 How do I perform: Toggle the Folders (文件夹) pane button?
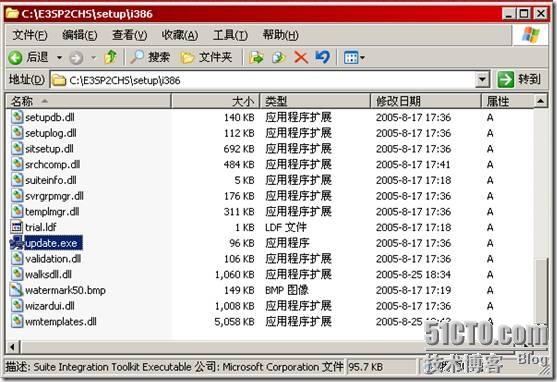pyautogui.click(x=206, y=57)
